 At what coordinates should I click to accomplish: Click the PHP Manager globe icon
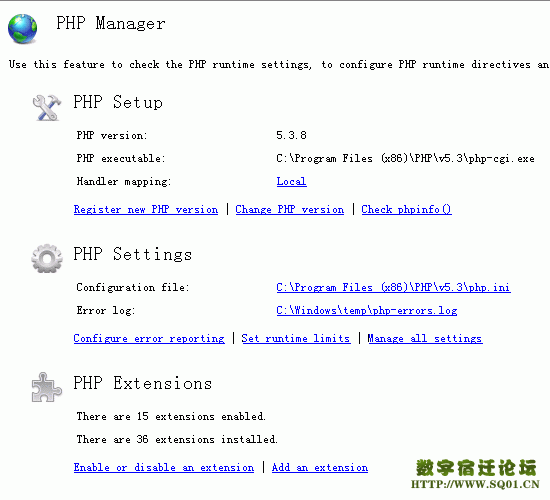click(x=22, y=29)
